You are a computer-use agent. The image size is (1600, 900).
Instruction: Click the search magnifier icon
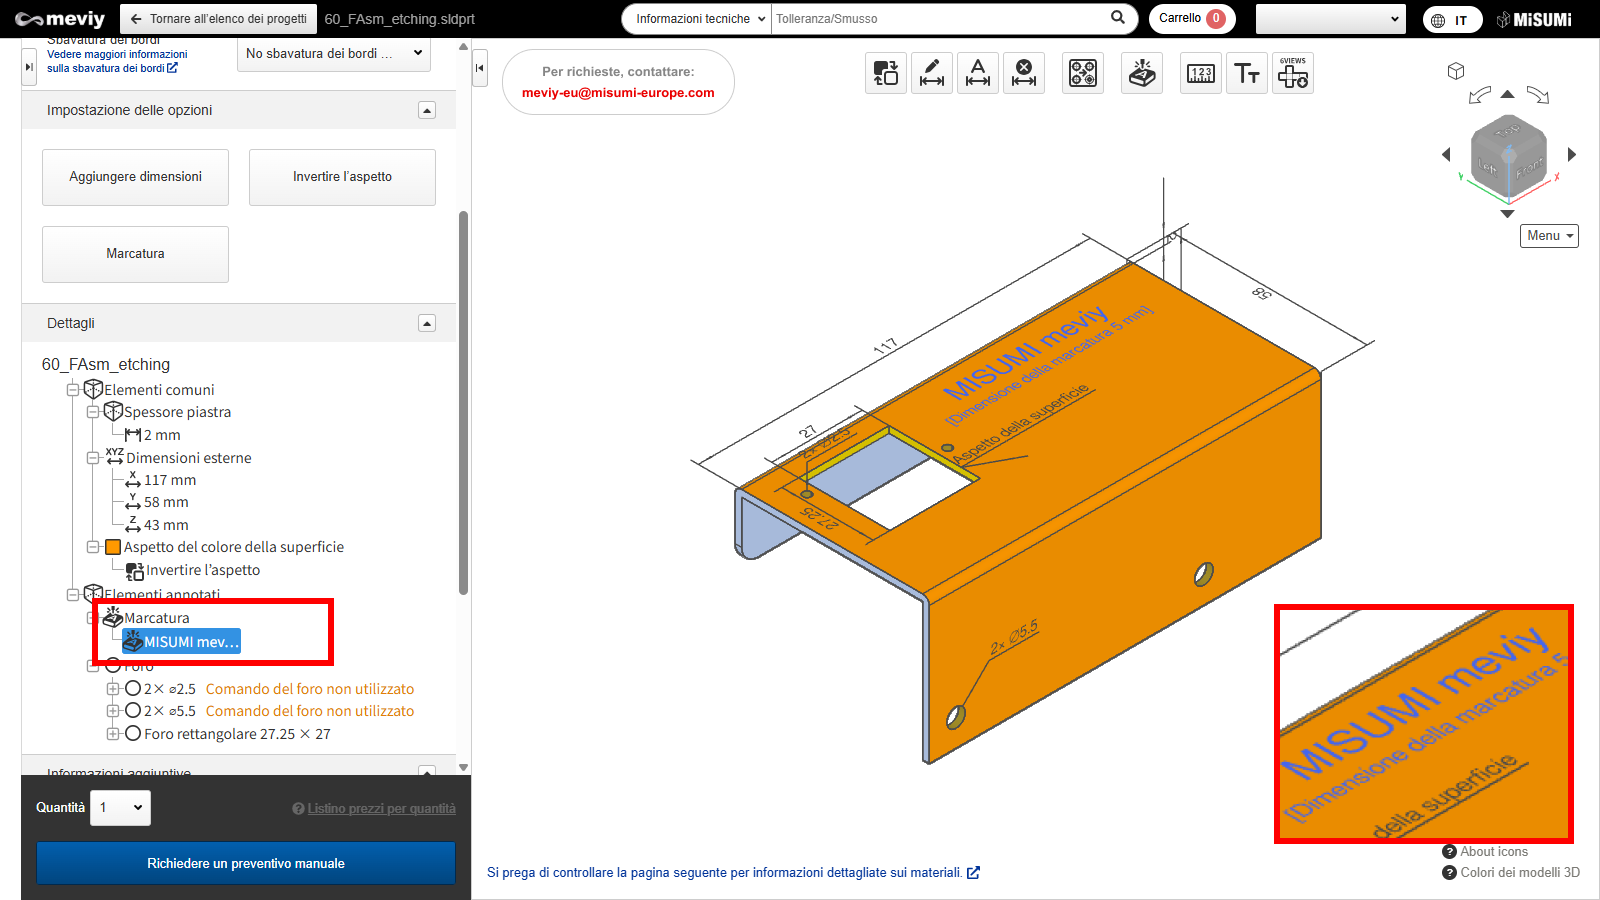tap(1118, 18)
